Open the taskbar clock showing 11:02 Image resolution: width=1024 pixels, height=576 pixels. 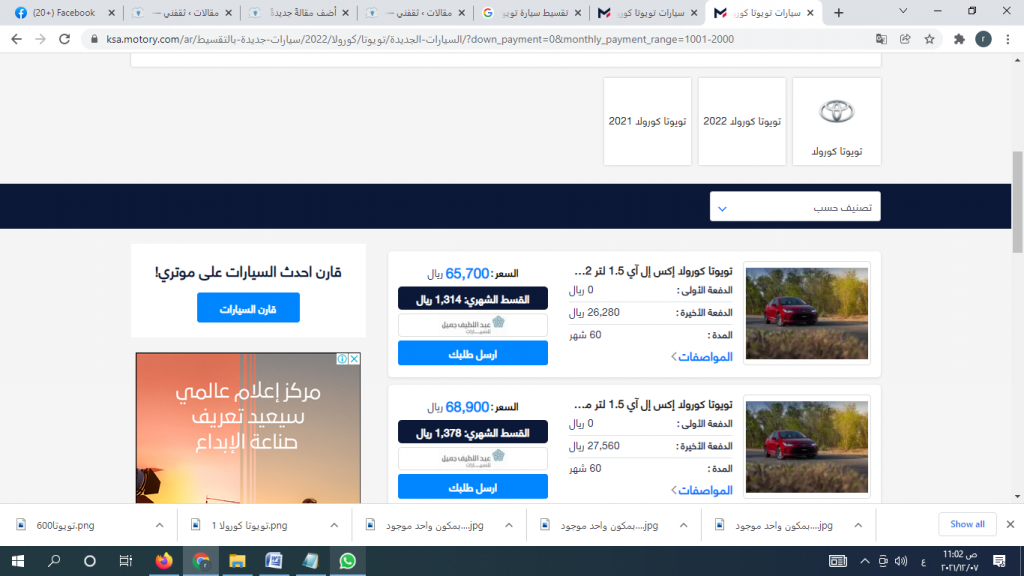[959, 561]
